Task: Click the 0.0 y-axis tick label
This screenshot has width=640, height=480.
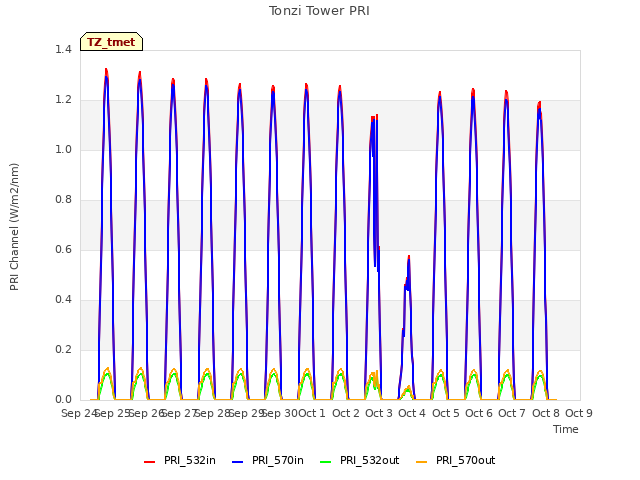Action: point(63,400)
